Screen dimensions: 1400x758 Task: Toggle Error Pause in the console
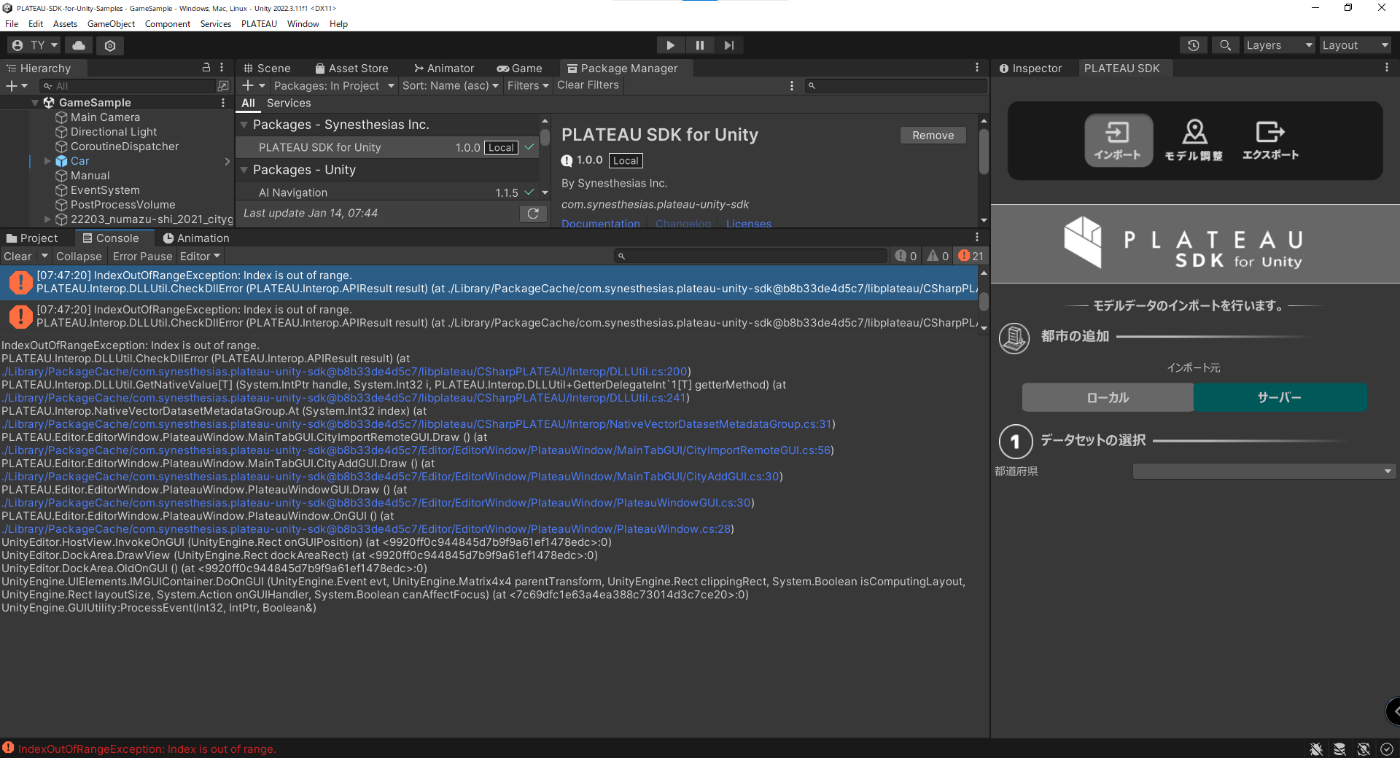(x=142, y=256)
